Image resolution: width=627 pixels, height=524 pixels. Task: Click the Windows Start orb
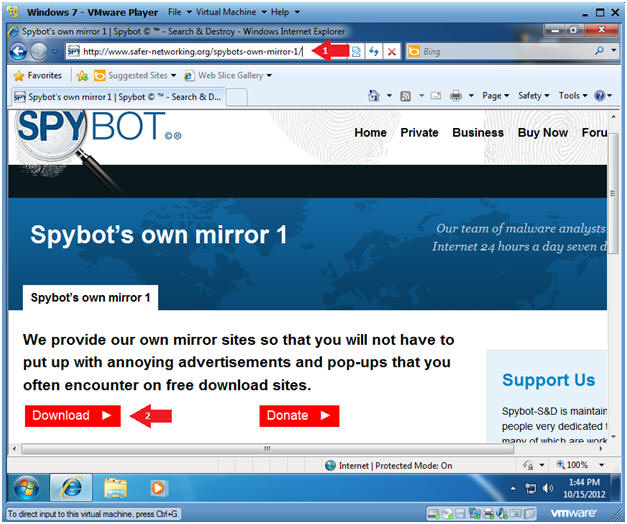26,488
